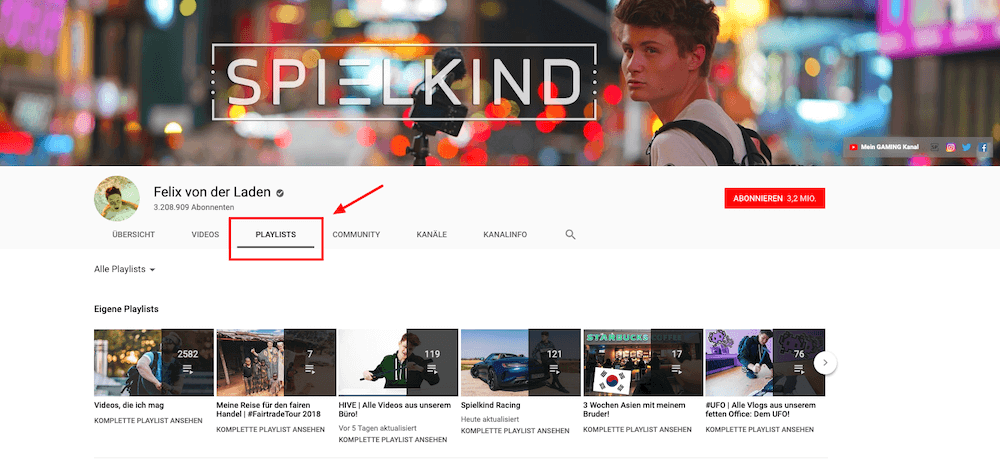Open the 3 Wochen Asien playlist thumbnail
1000x465 pixels.
point(643,363)
